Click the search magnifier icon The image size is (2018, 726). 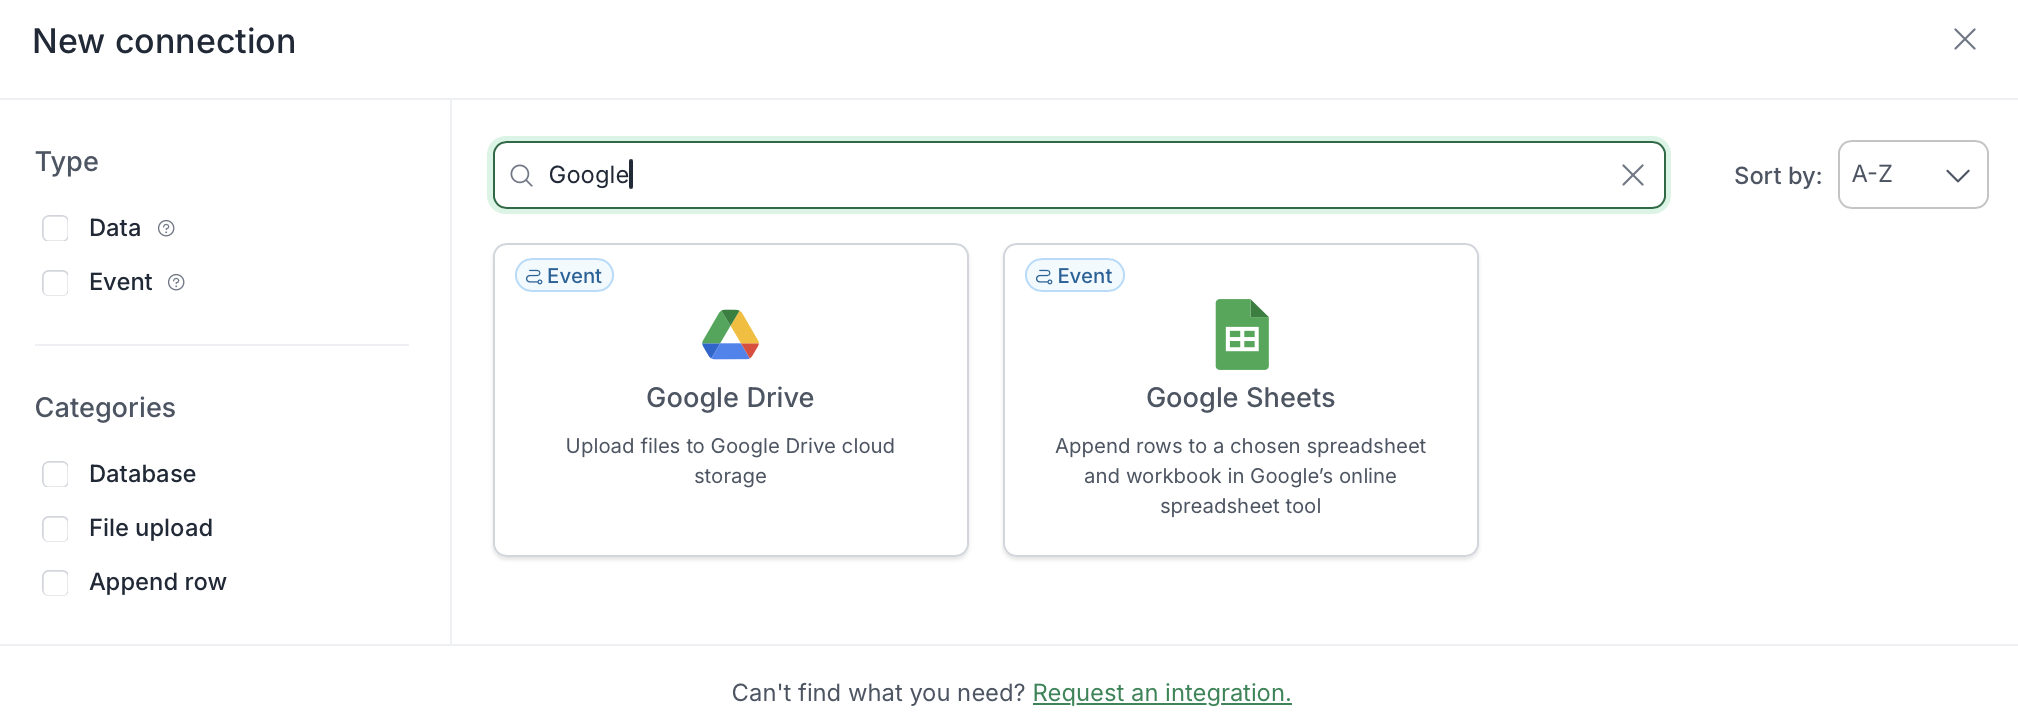[x=521, y=175]
